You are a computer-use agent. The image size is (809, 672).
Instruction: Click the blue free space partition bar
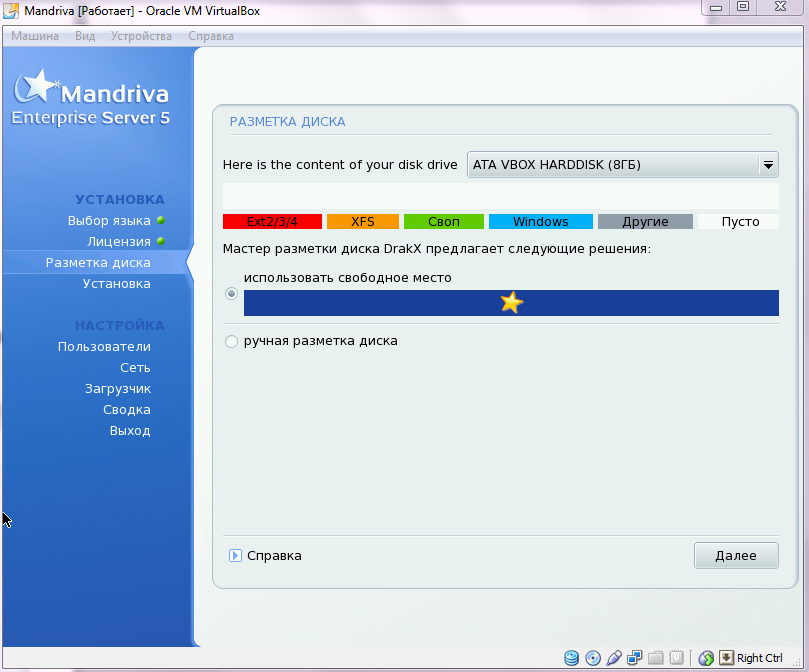coord(511,302)
